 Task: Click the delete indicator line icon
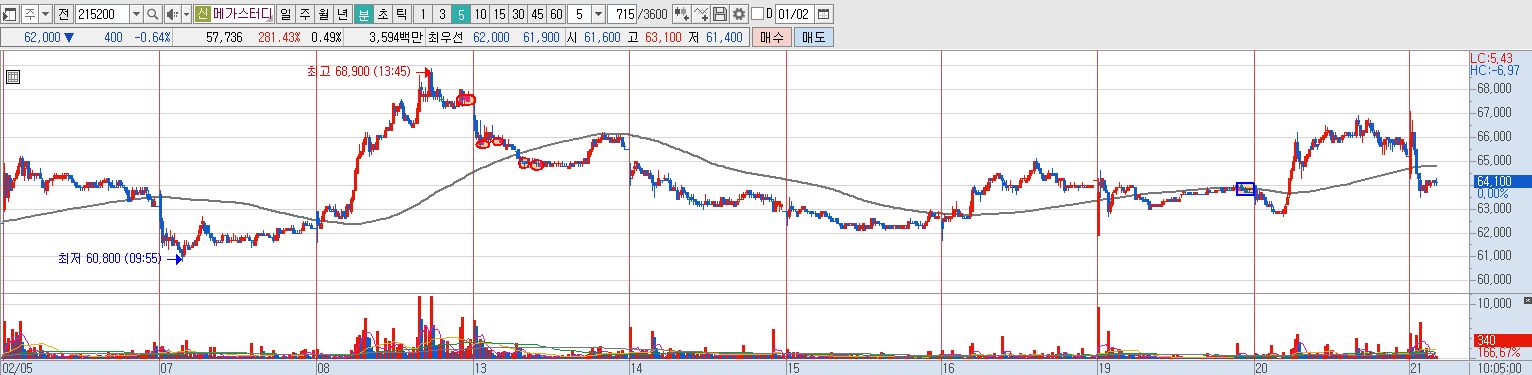pyautogui.click(x=701, y=14)
